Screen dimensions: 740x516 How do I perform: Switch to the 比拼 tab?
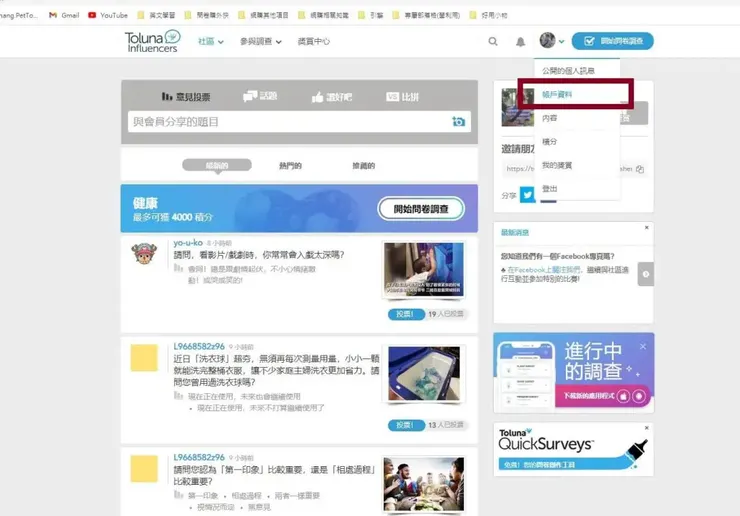point(402,97)
